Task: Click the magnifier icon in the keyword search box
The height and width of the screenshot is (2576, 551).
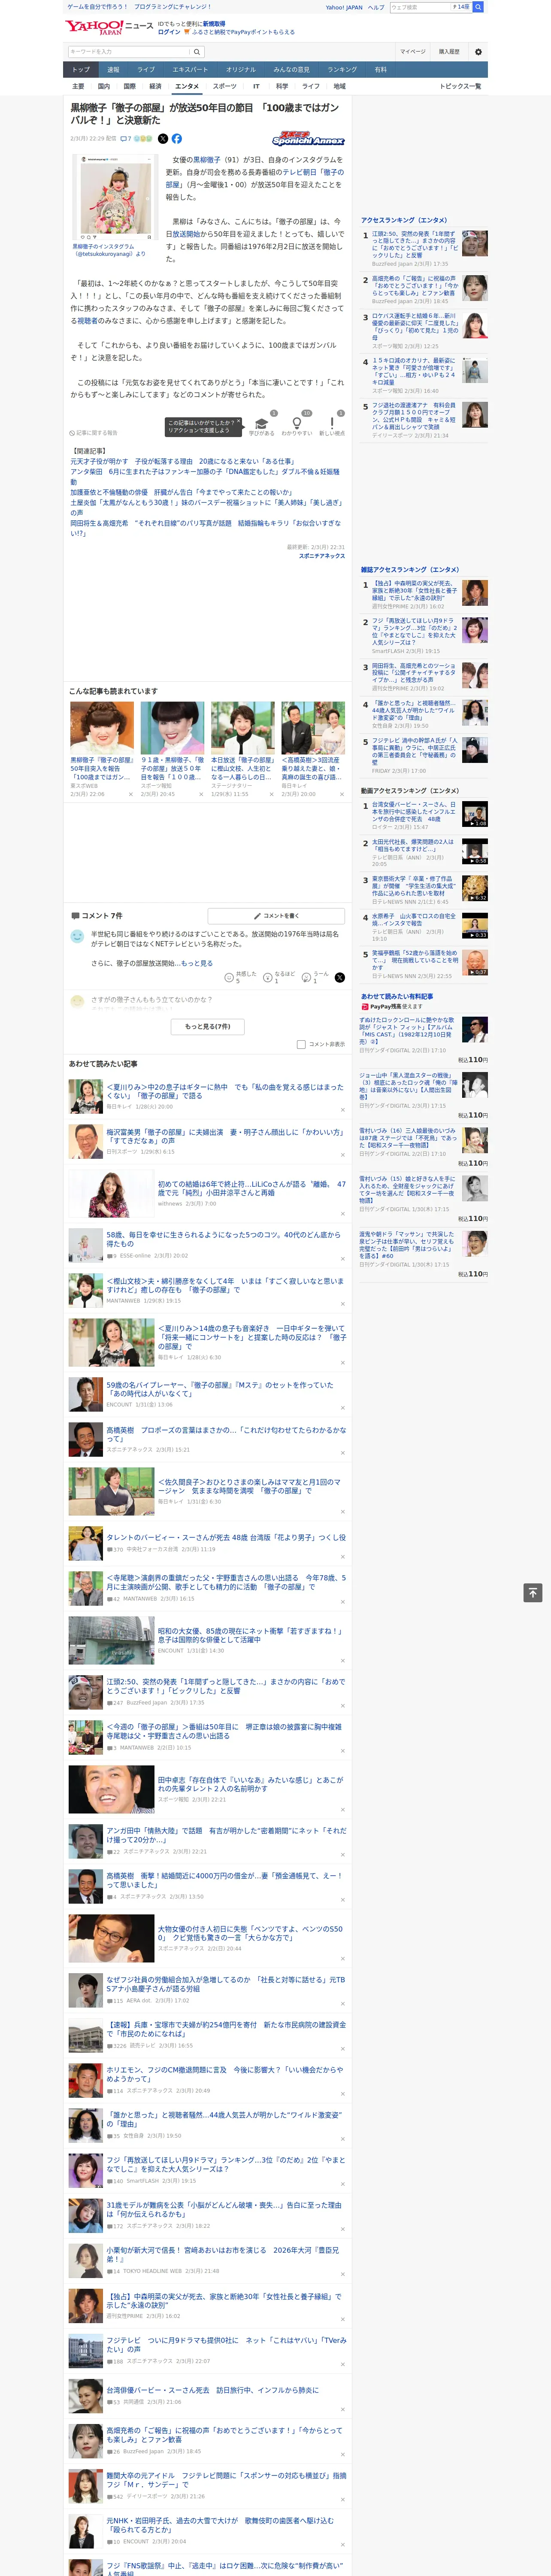Action: [x=197, y=52]
